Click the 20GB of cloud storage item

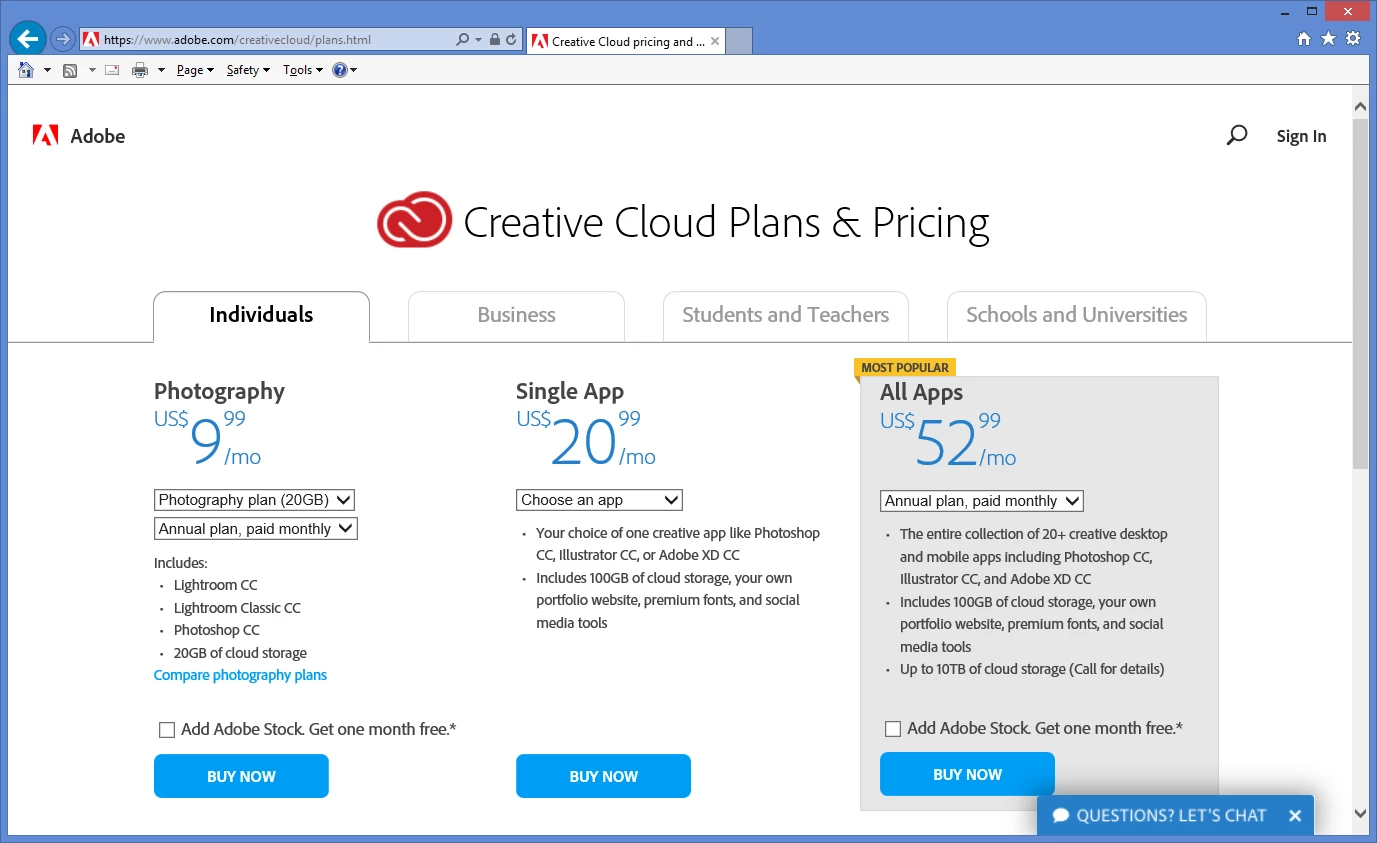pyautogui.click(x=240, y=653)
